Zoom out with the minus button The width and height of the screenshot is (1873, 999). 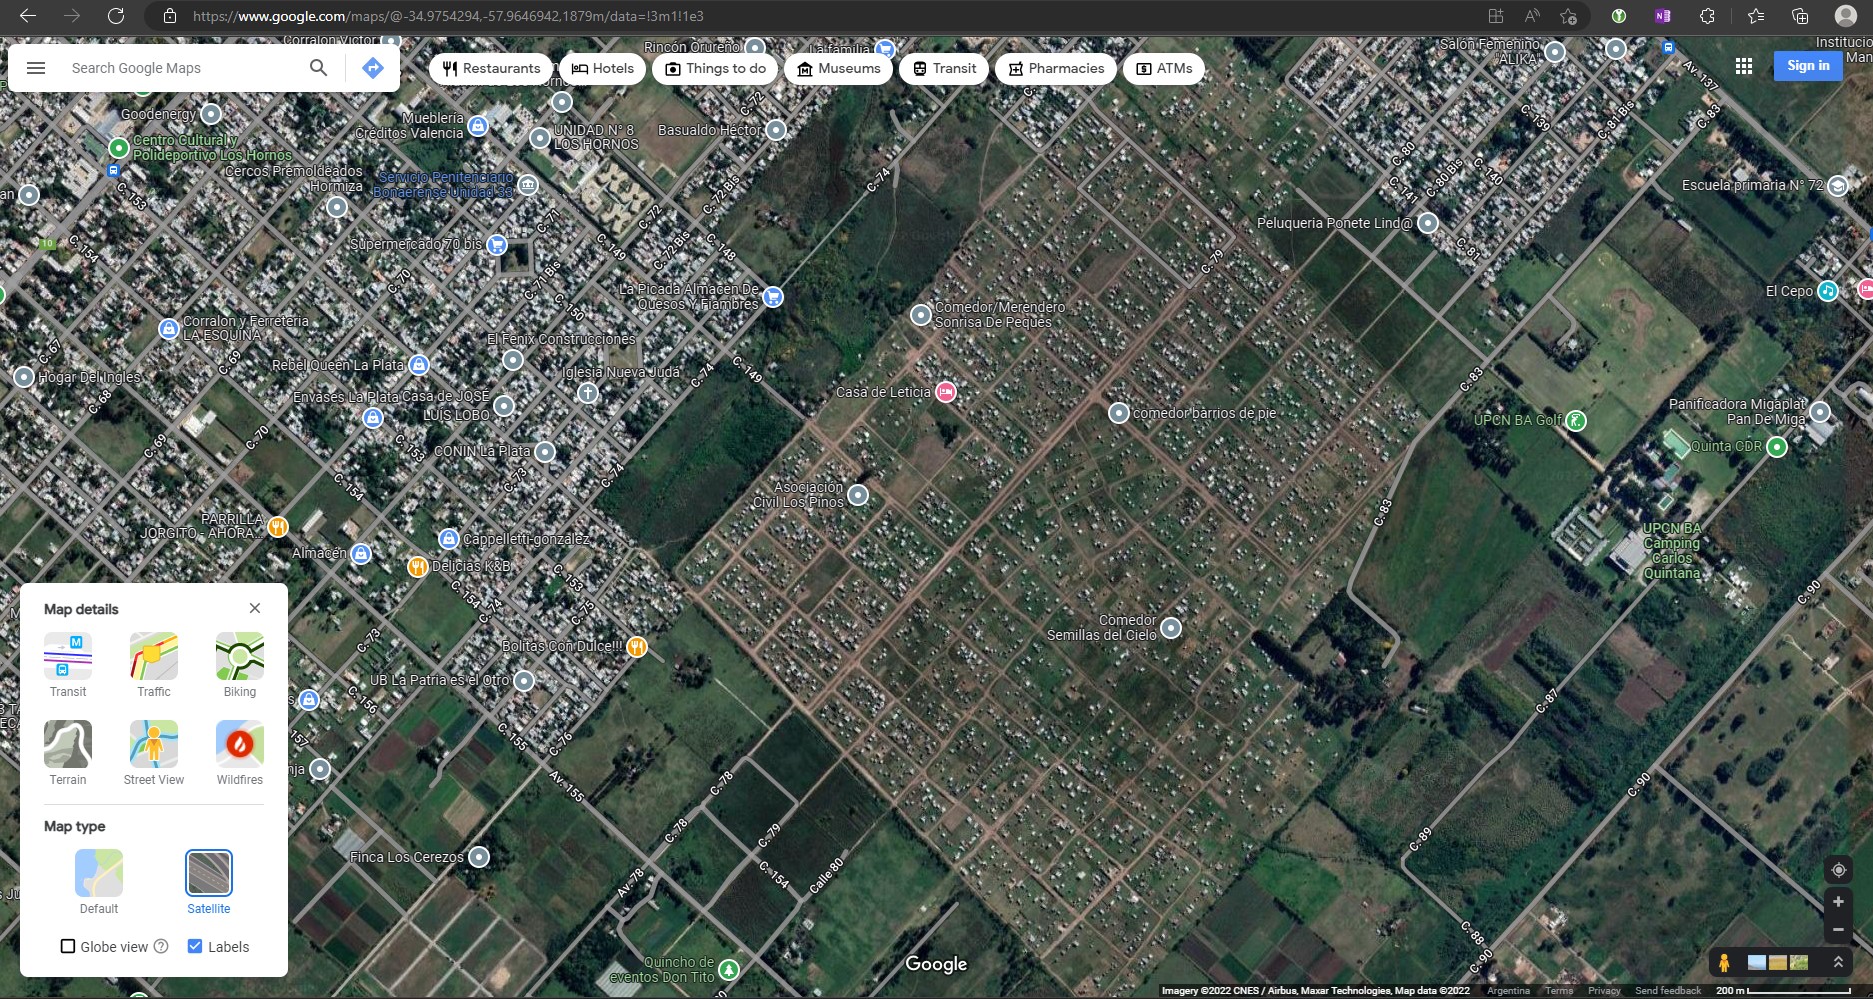point(1838,930)
